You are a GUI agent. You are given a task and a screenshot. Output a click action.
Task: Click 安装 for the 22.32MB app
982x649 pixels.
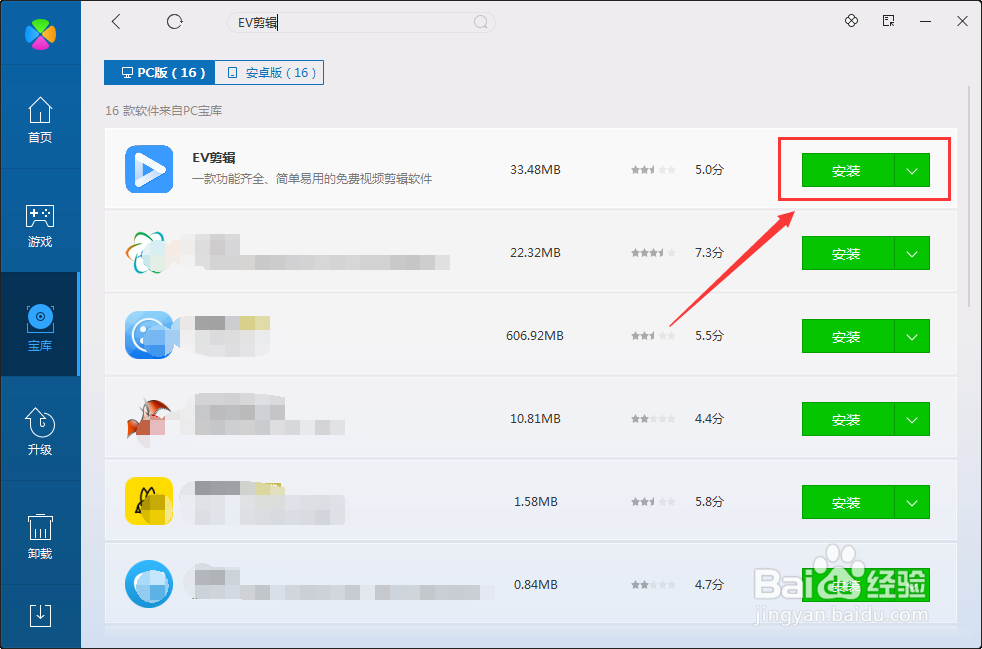pyautogui.click(x=848, y=254)
